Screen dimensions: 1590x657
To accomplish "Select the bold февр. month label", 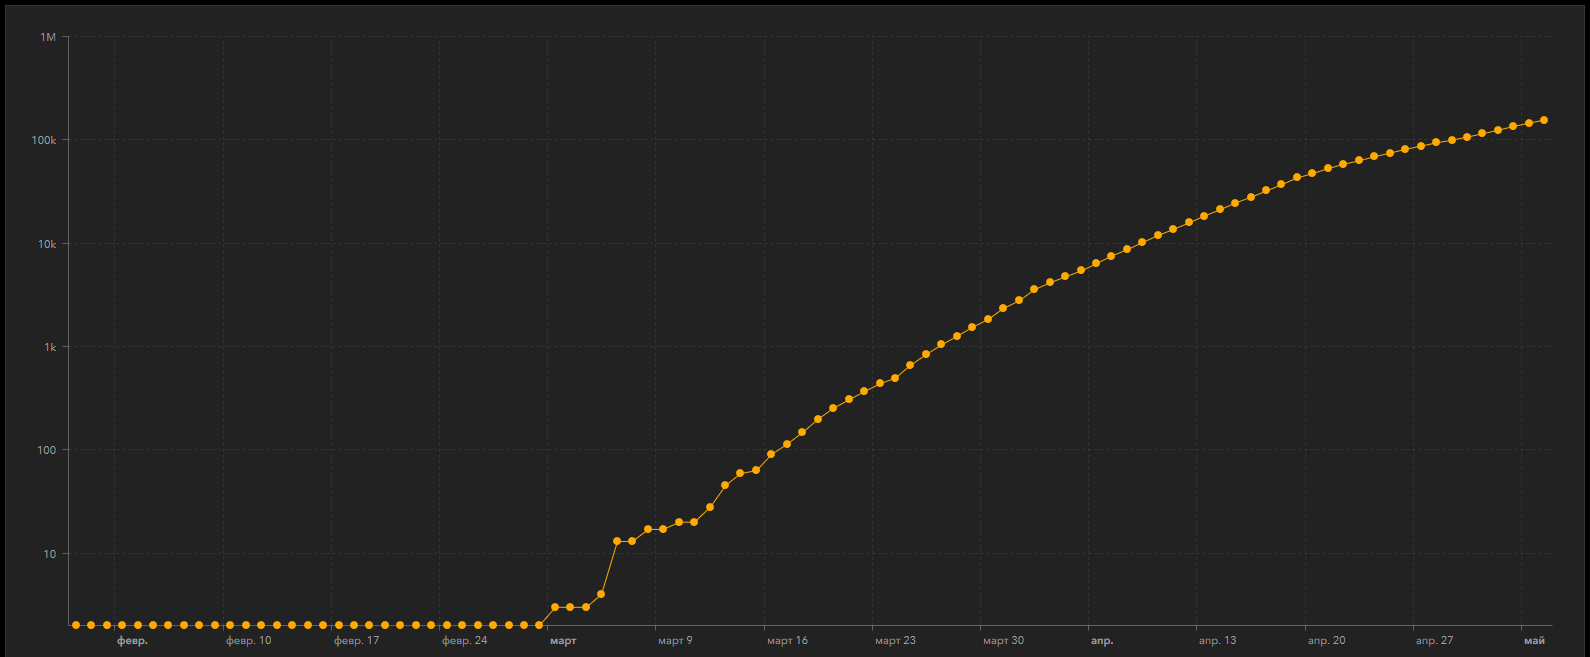I will pyautogui.click(x=132, y=641).
